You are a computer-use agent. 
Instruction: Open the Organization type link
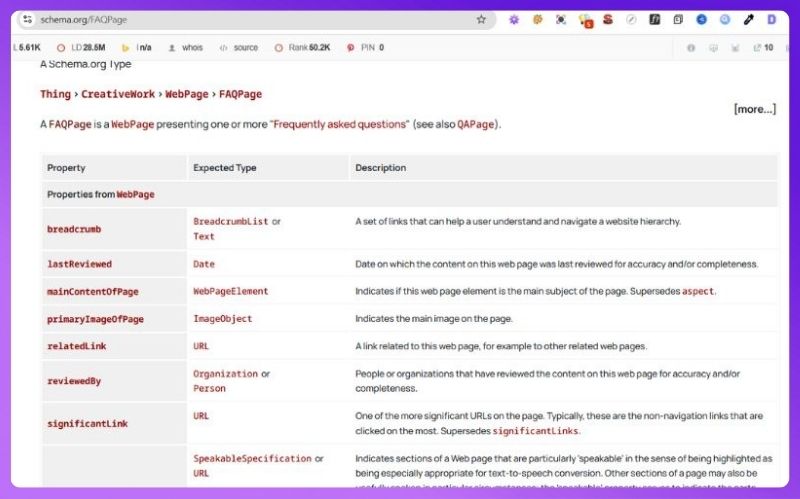[225, 373]
